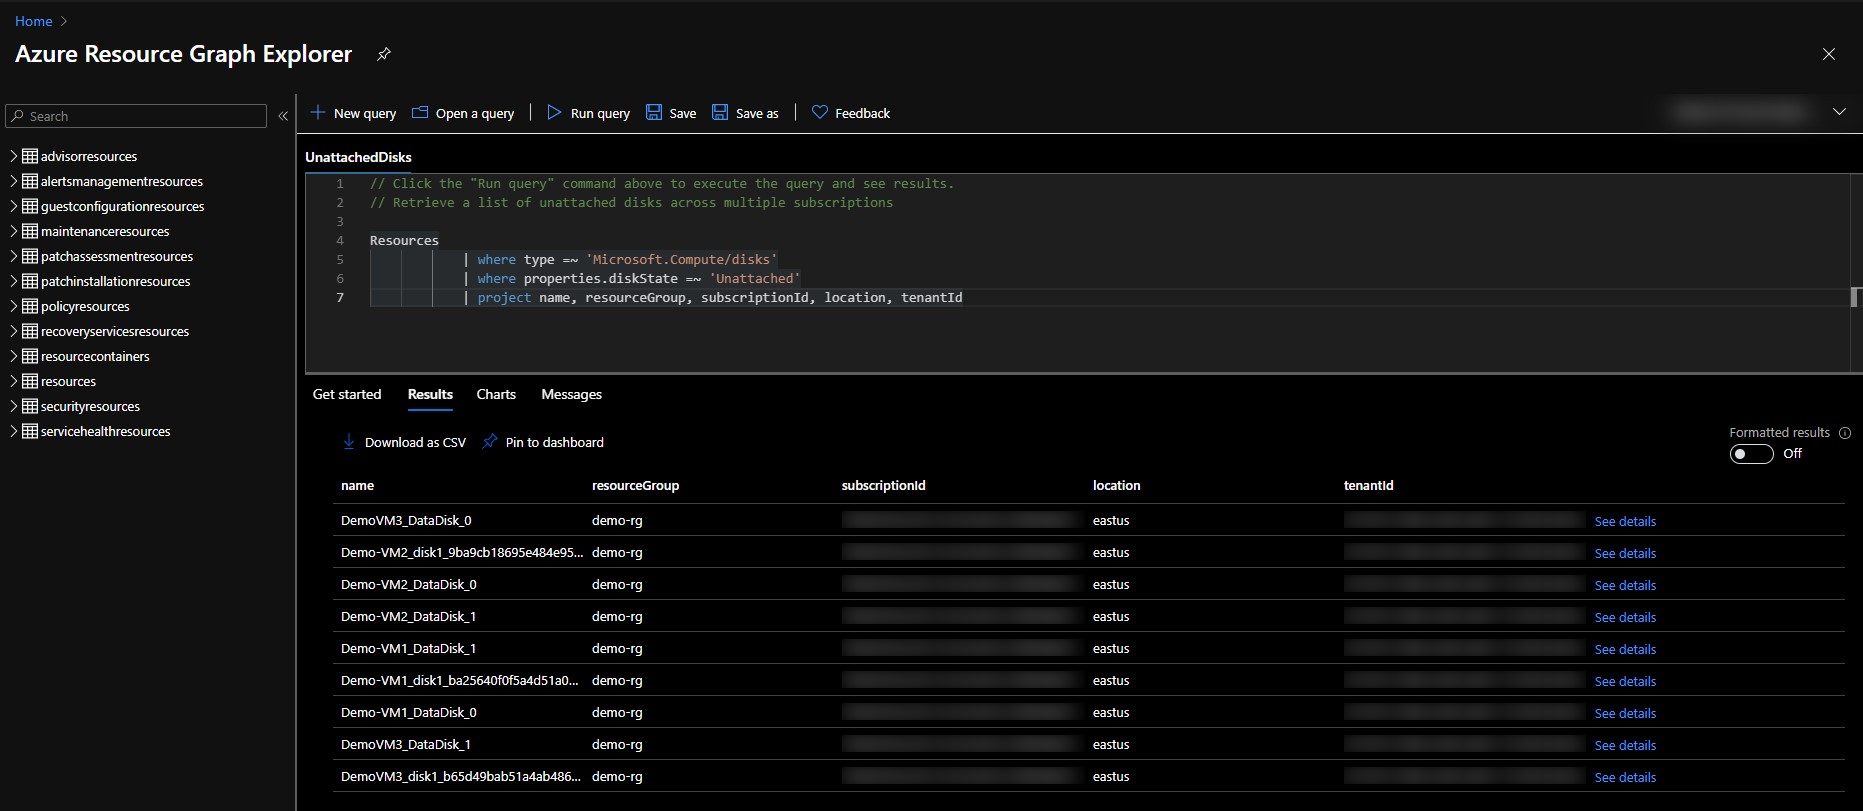Expand the advisorresources tree node
This screenshot has width=1863, height=811.
(14, 156)
